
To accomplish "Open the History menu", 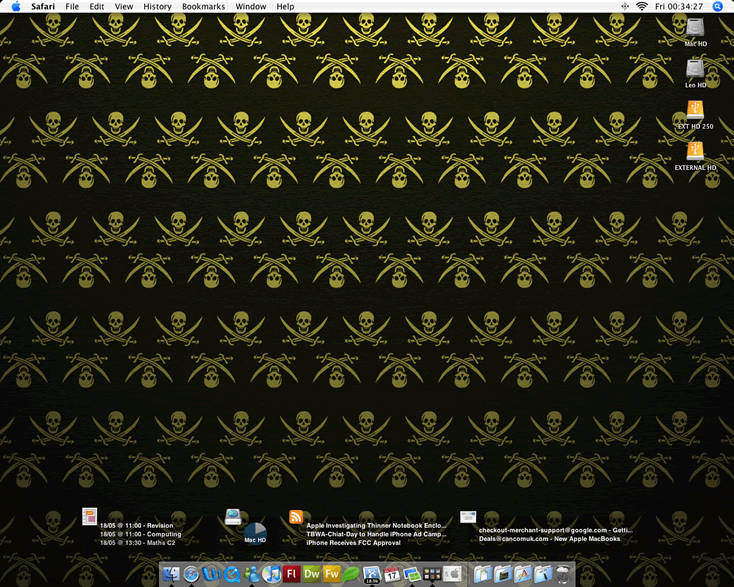I will 157,7.
